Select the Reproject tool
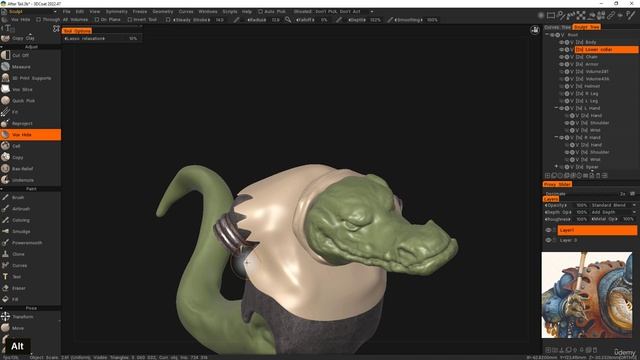Viewport: 640px width, 360px height. 31,123
